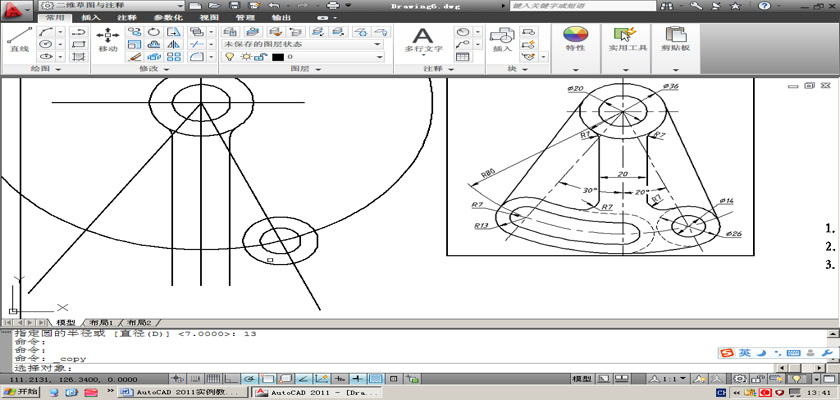Open the unsaved layer state (未保存的图层状态) dropdown
Viewport: 840px width, 400px height.
click(302, 44)
